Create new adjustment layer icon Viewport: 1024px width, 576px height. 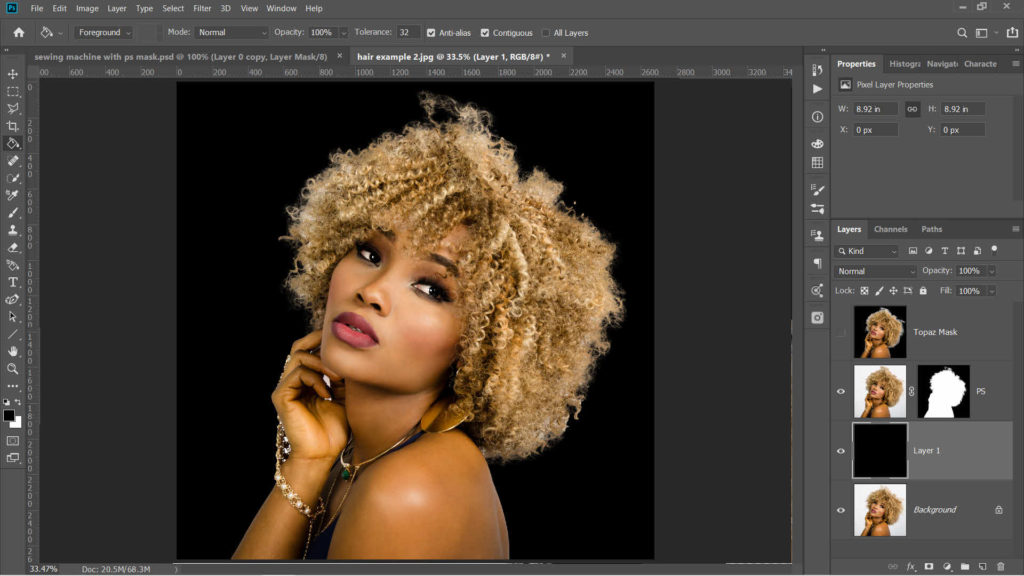click(947, 566)
